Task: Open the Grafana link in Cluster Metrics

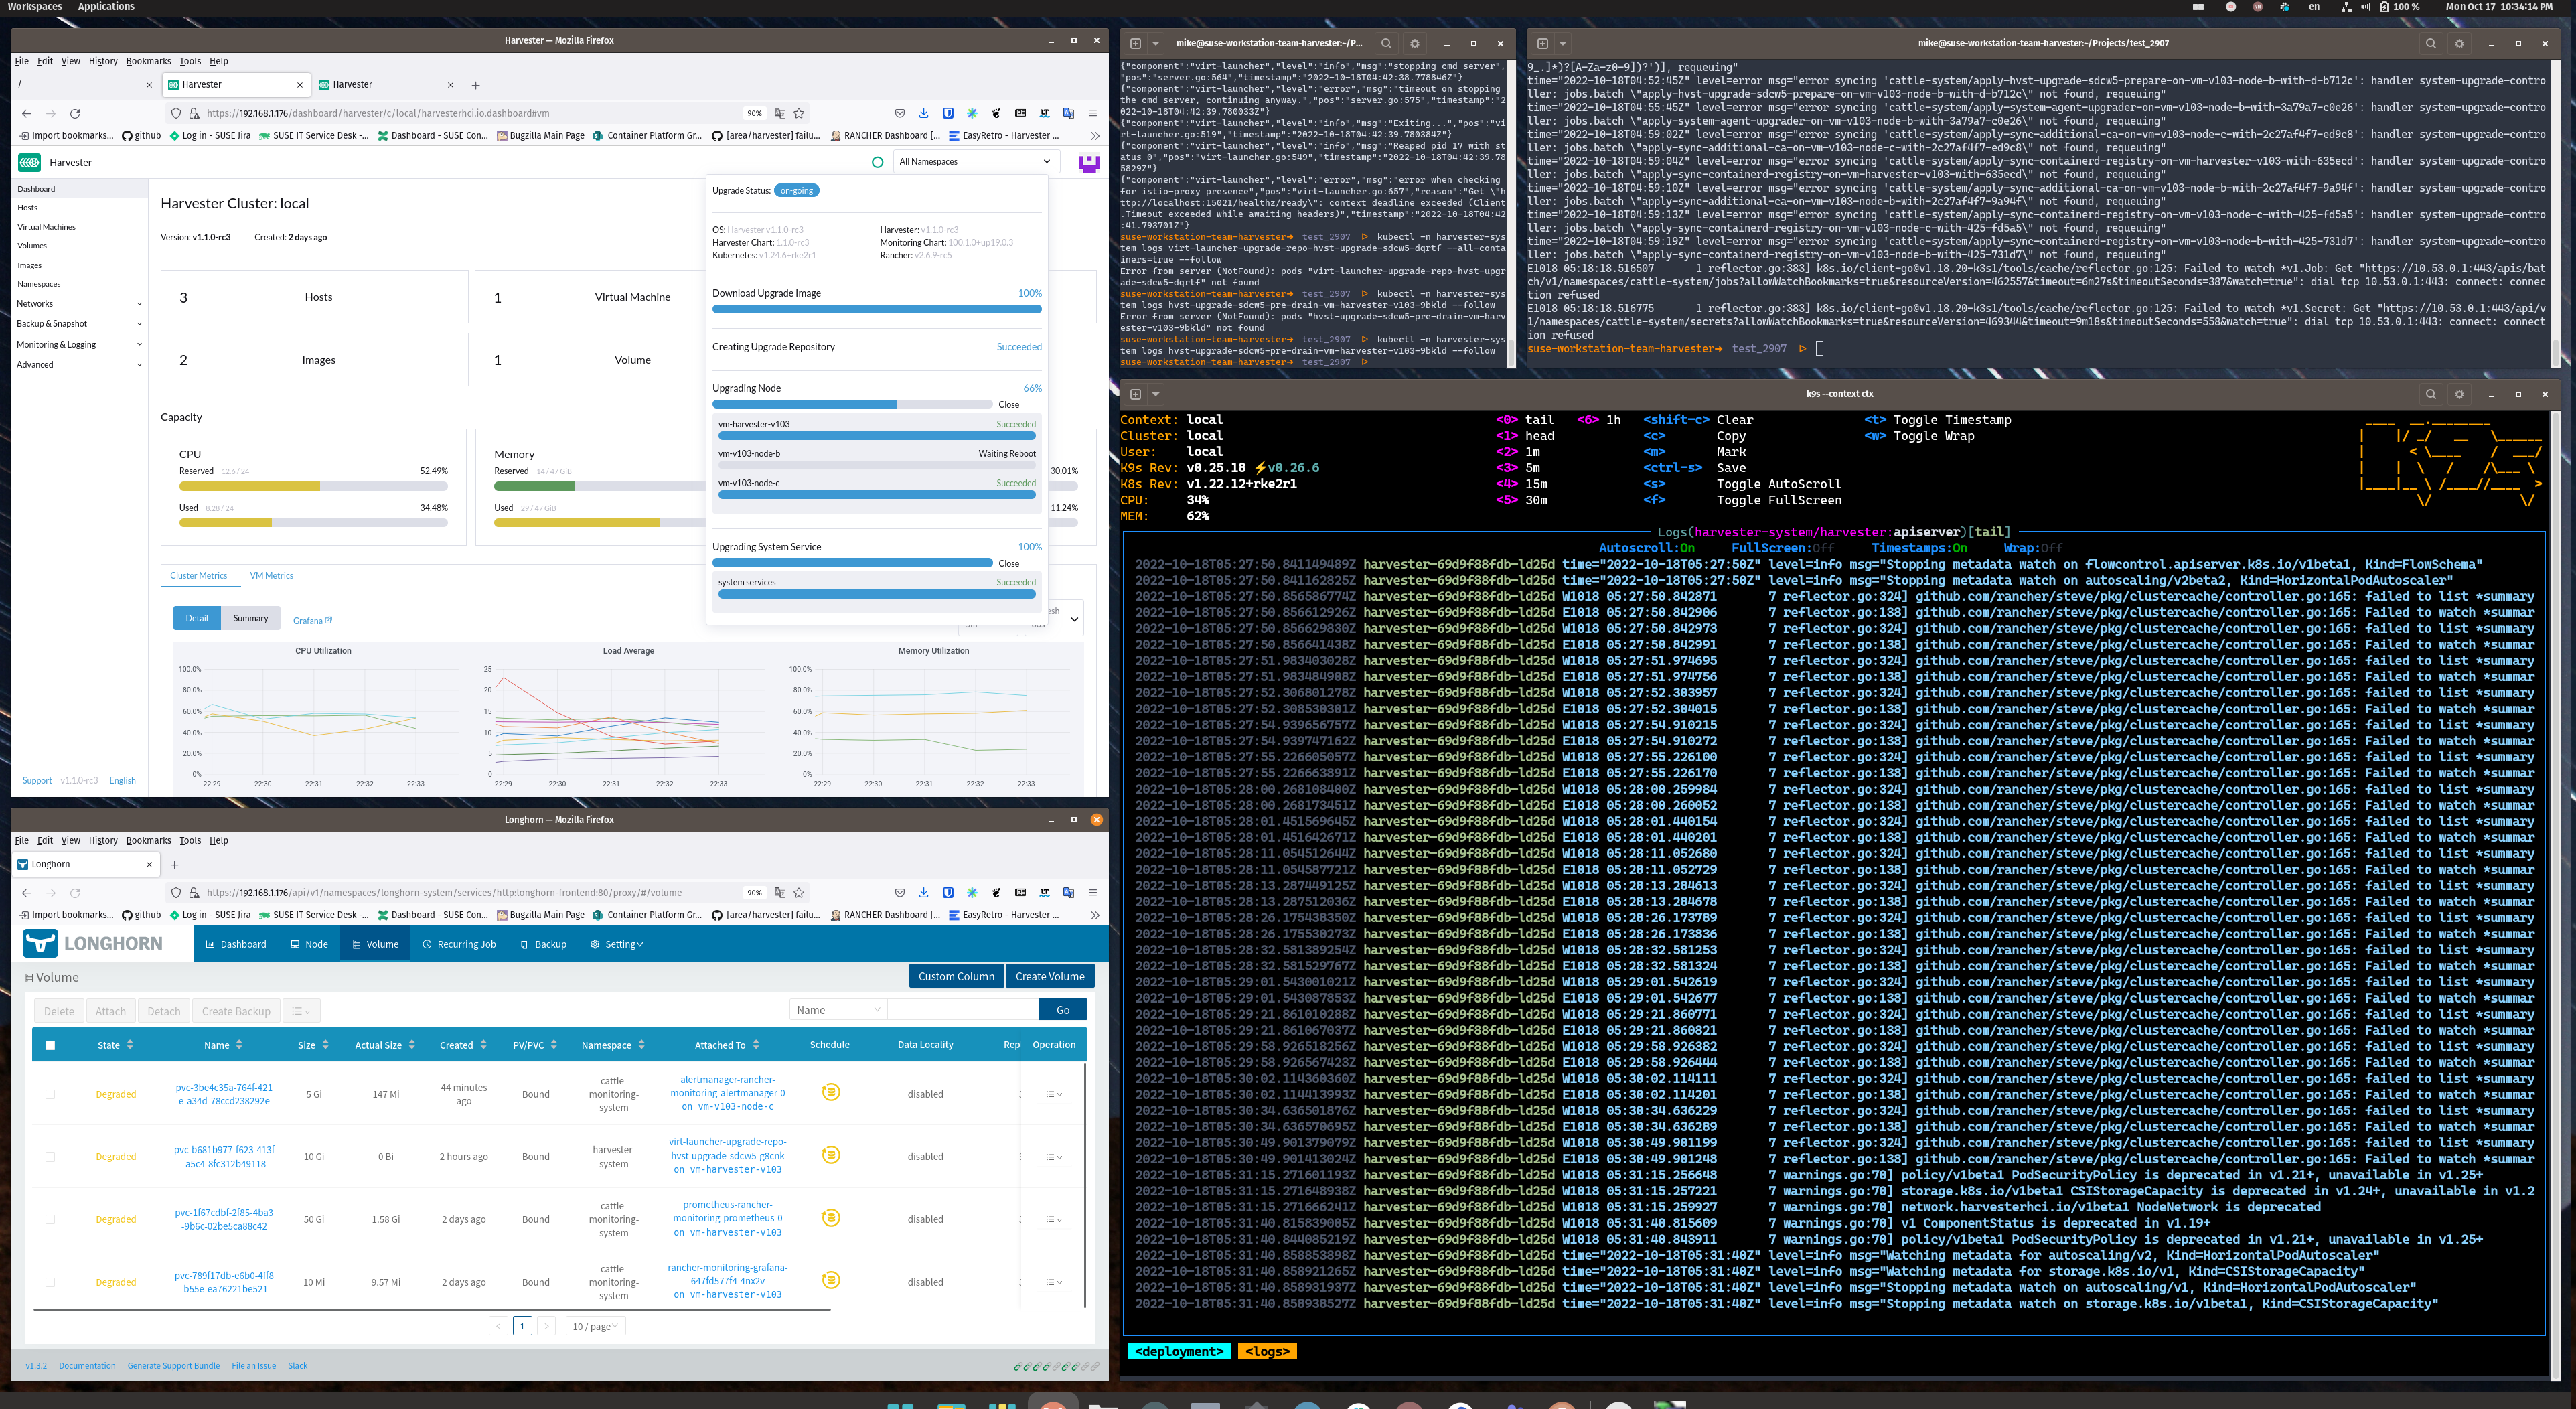Action: [311, 620]
